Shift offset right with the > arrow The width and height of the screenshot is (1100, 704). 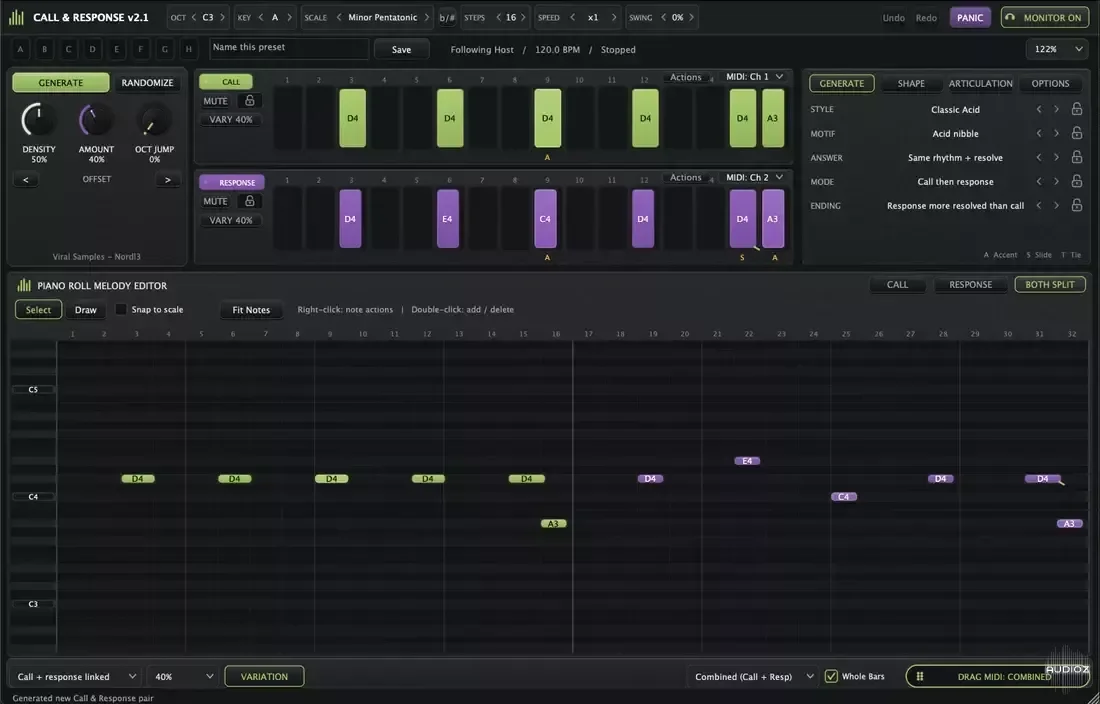click(168, 180)
